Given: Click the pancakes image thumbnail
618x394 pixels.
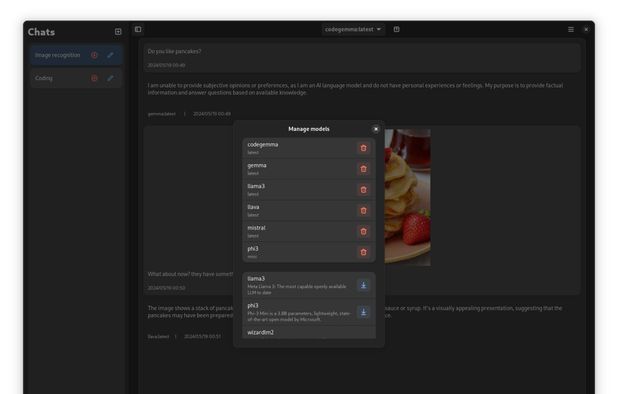Looking at the screenshot, I should [x=408, y=197].
